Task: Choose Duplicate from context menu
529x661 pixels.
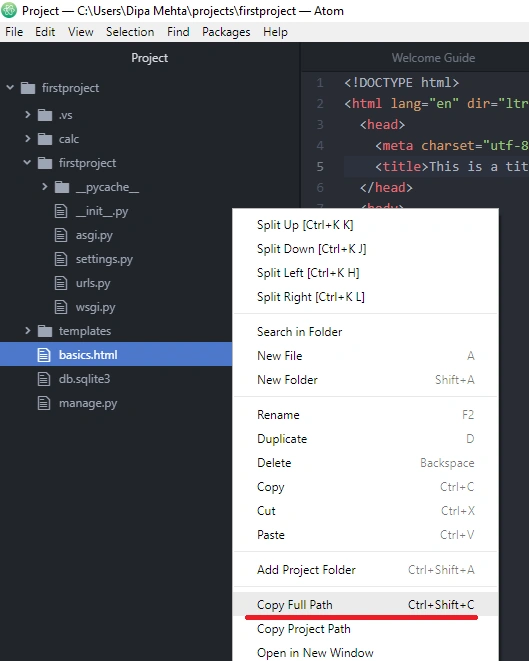Action: 366,439
